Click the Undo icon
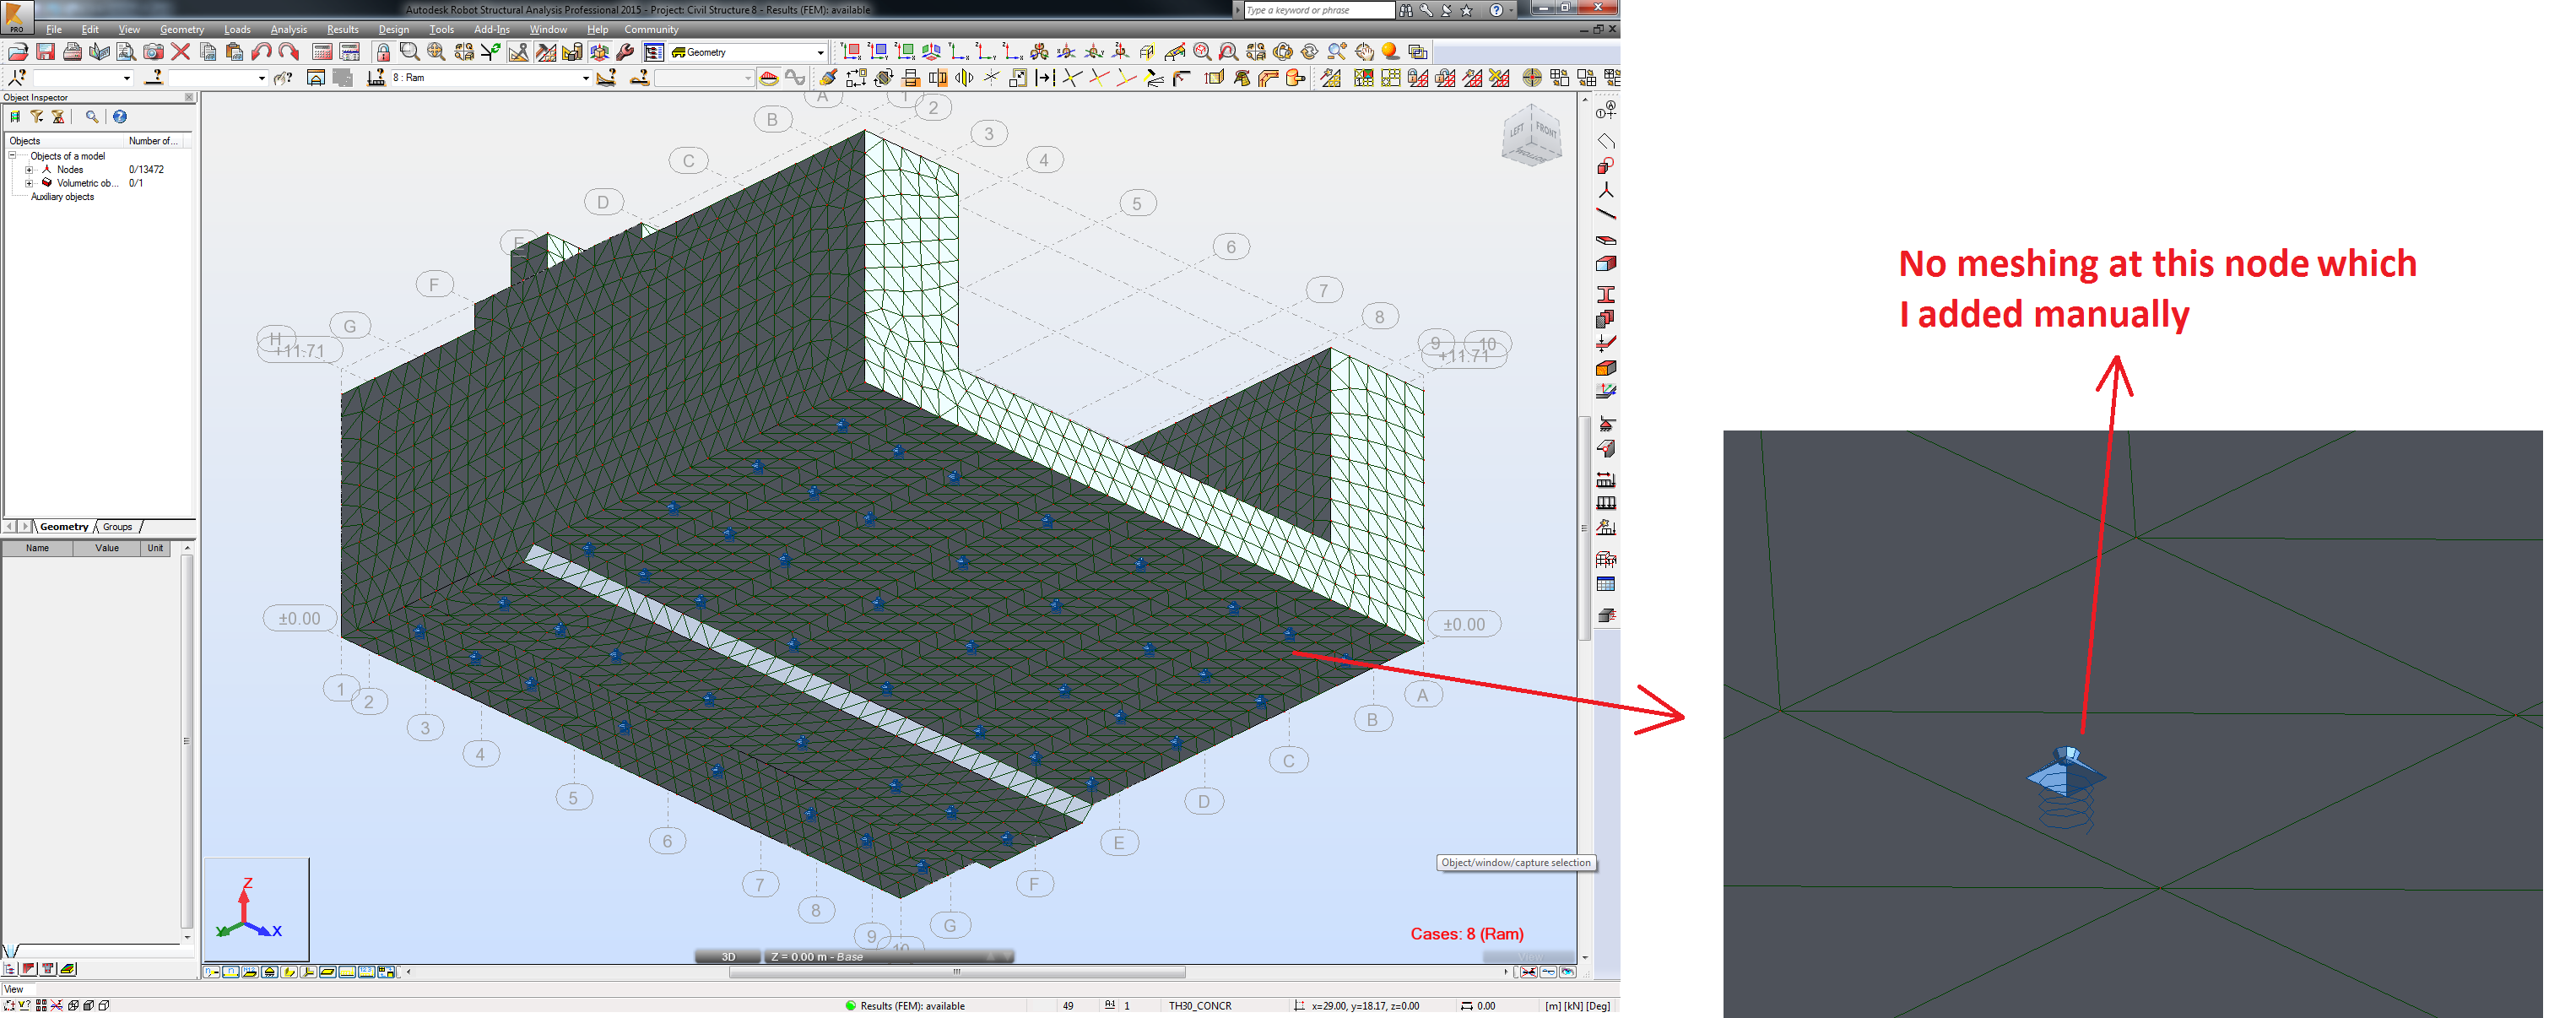The image size is (2576, 1018). point(261,52)
